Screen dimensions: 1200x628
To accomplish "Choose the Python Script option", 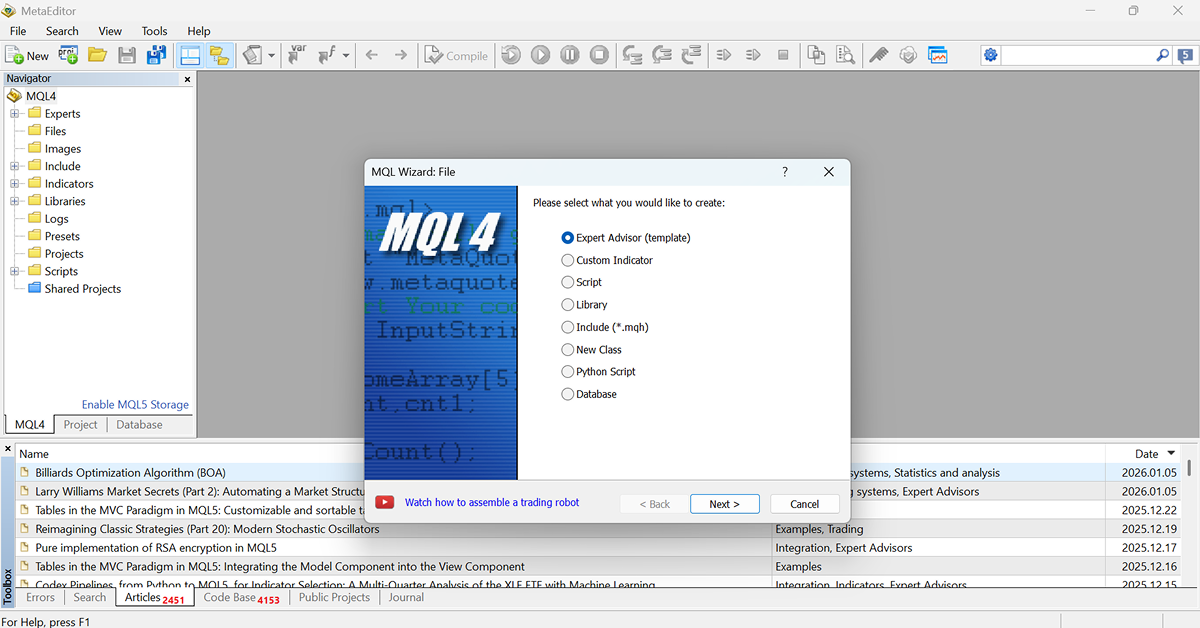I will (567, 371).
